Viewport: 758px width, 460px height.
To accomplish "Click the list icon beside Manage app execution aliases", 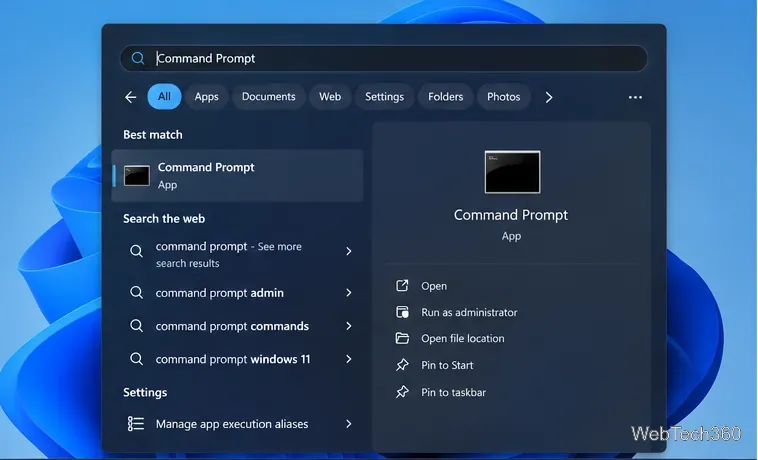I will click(x=136, y=424).
